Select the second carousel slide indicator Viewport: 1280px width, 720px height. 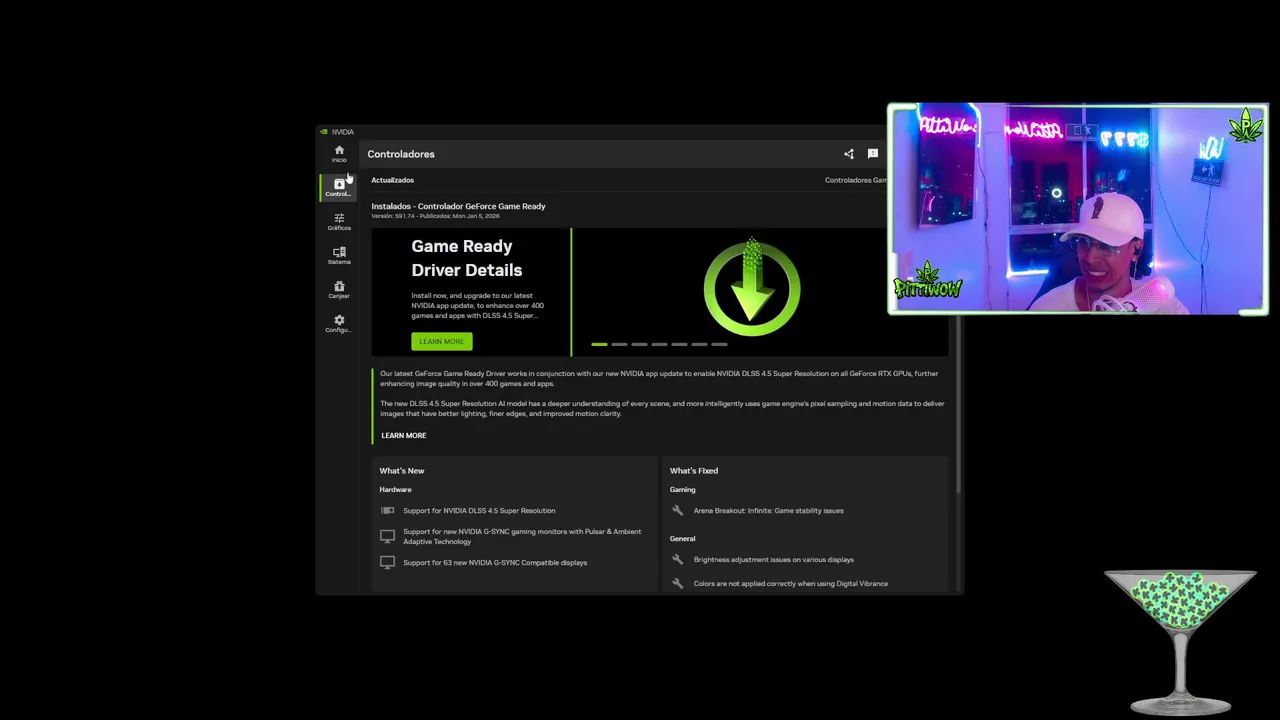coord(619,344)
